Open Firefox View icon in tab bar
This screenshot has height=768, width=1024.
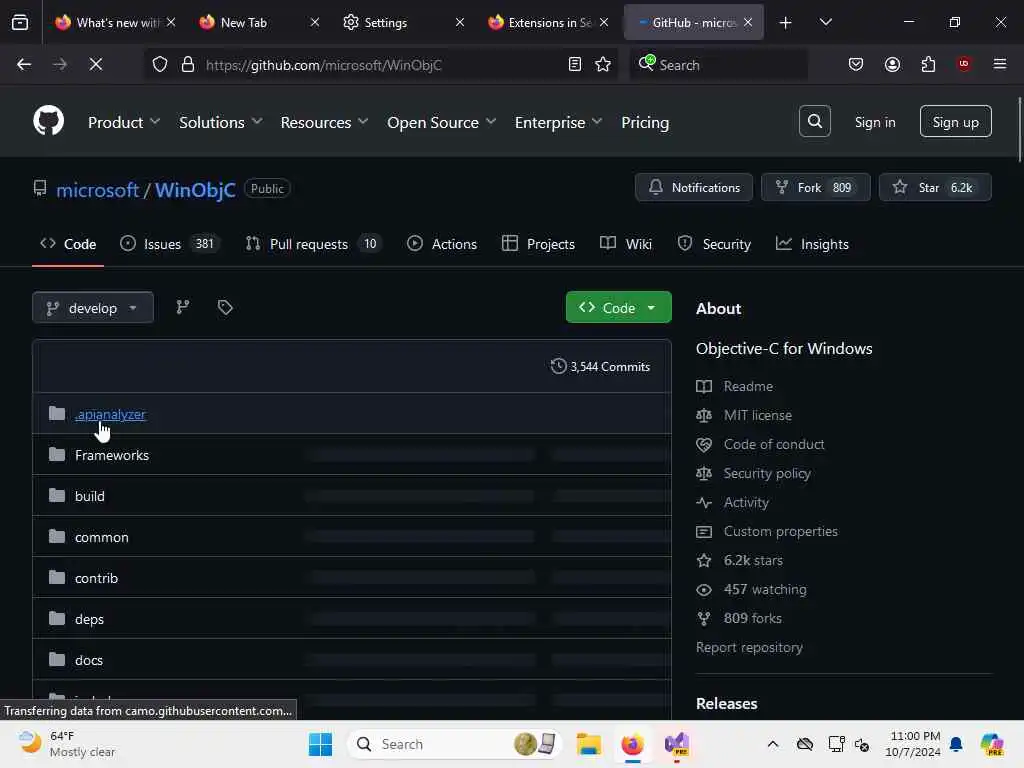tap(20, 23)
